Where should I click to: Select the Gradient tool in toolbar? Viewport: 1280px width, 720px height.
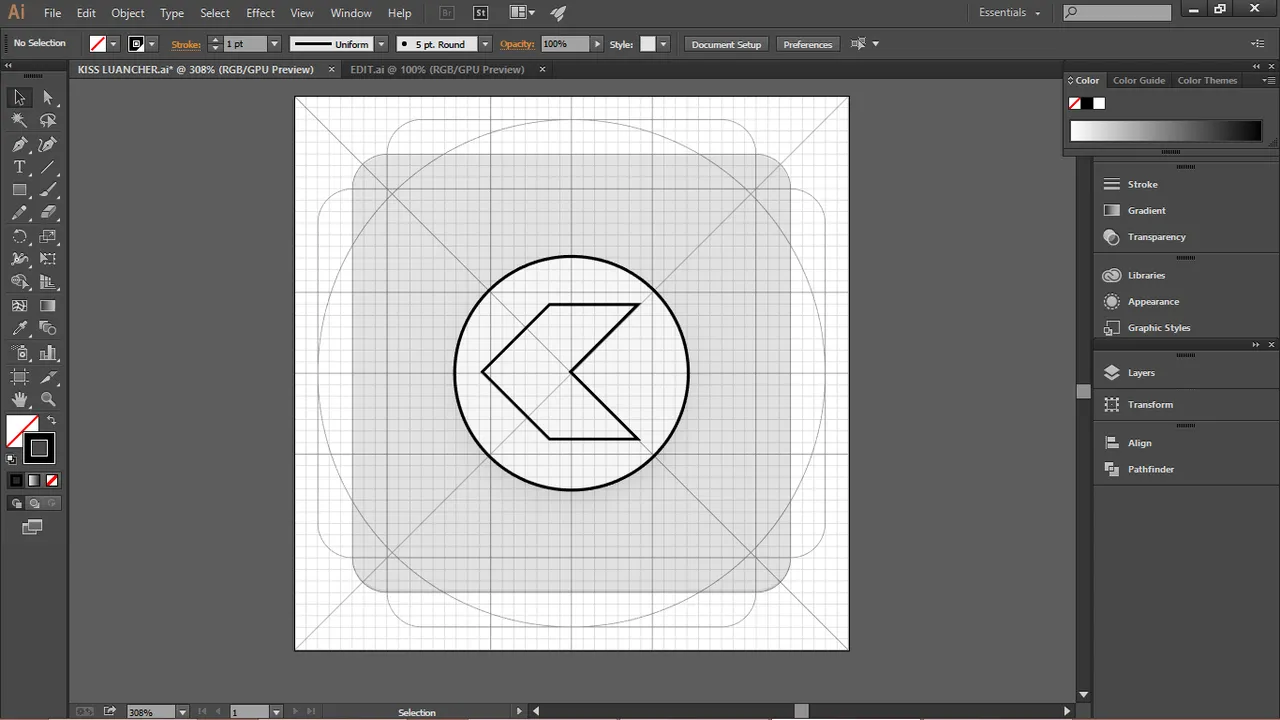pyautogui.click(x=47, y=306)
